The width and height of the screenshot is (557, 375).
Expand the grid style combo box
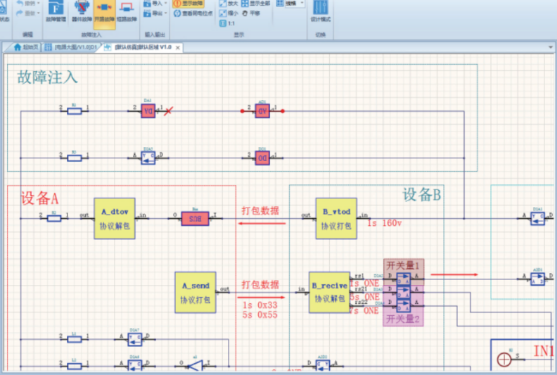click(x=290, y=4)
